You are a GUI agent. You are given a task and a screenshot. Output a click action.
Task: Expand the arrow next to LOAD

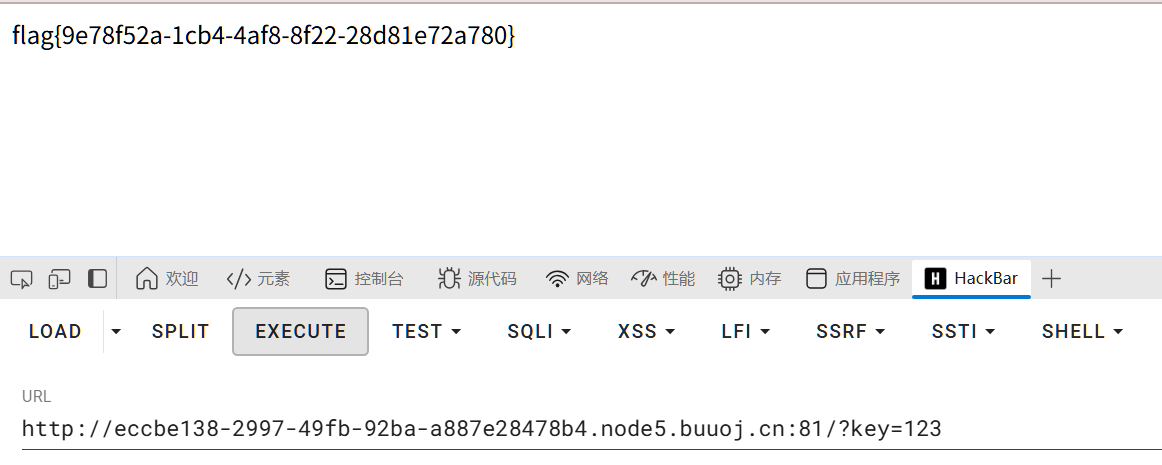point(116,332)
